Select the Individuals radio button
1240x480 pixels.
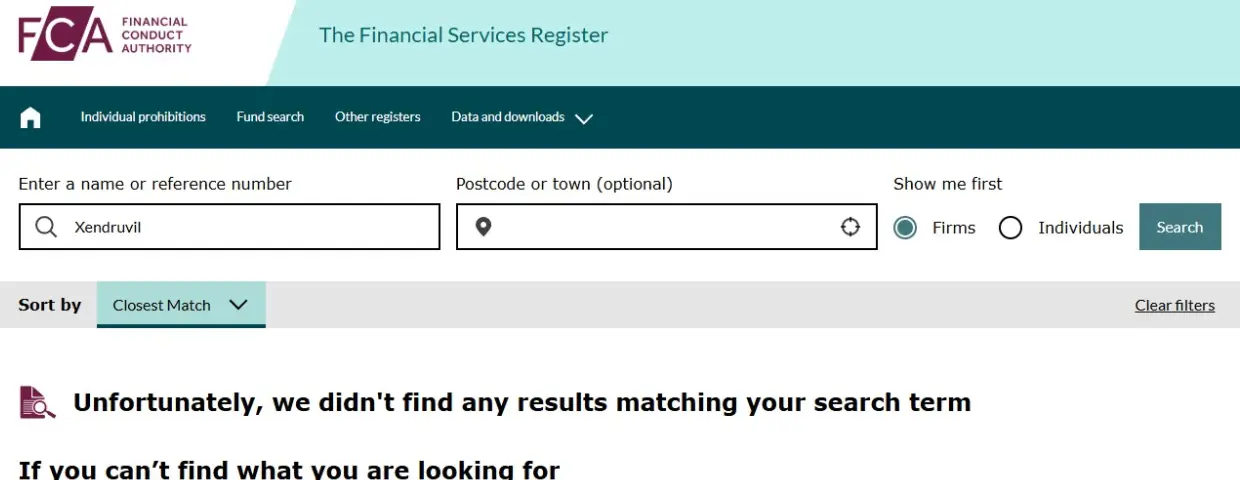coord(1011,228)
